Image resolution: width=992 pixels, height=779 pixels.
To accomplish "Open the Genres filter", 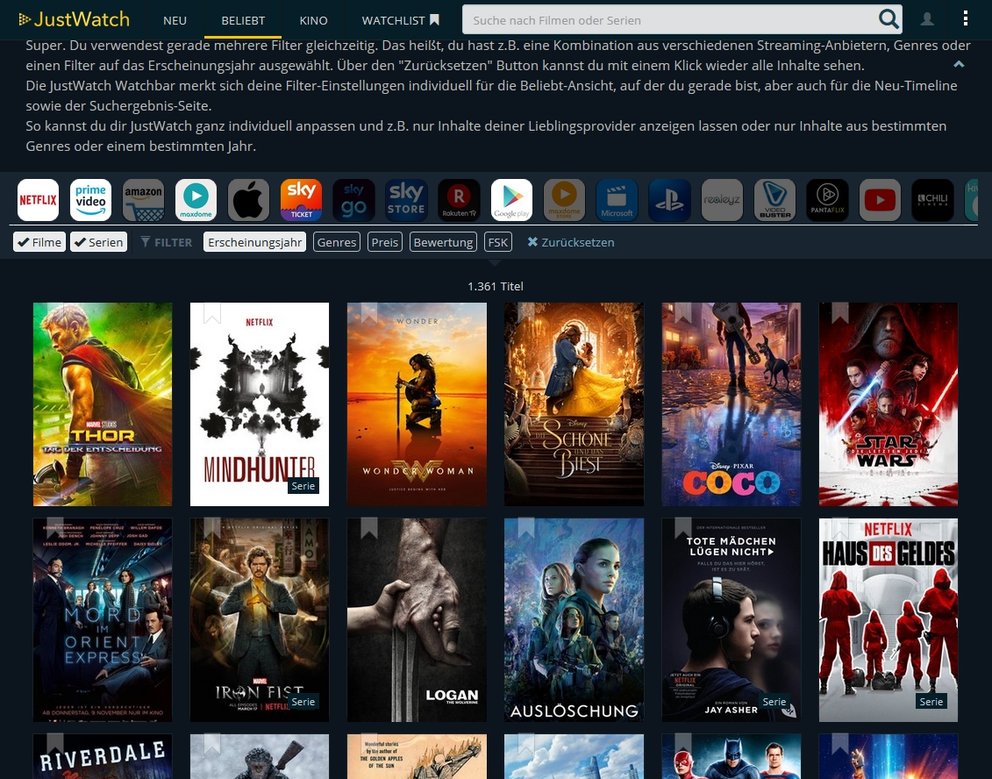I will point(337,242).
